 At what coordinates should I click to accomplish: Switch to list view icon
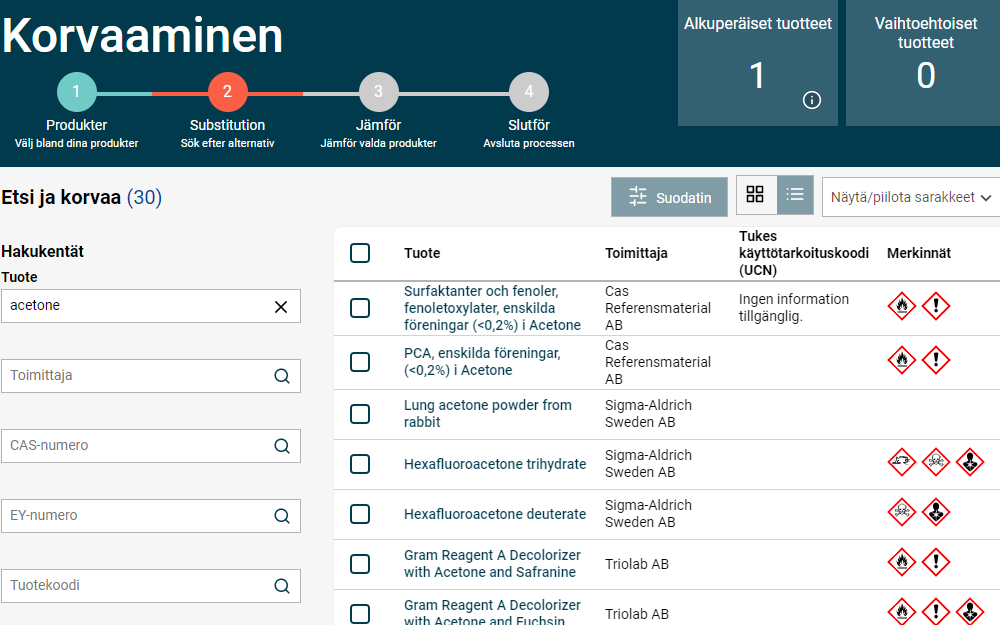pyautogui.click(x=795, y=195)
